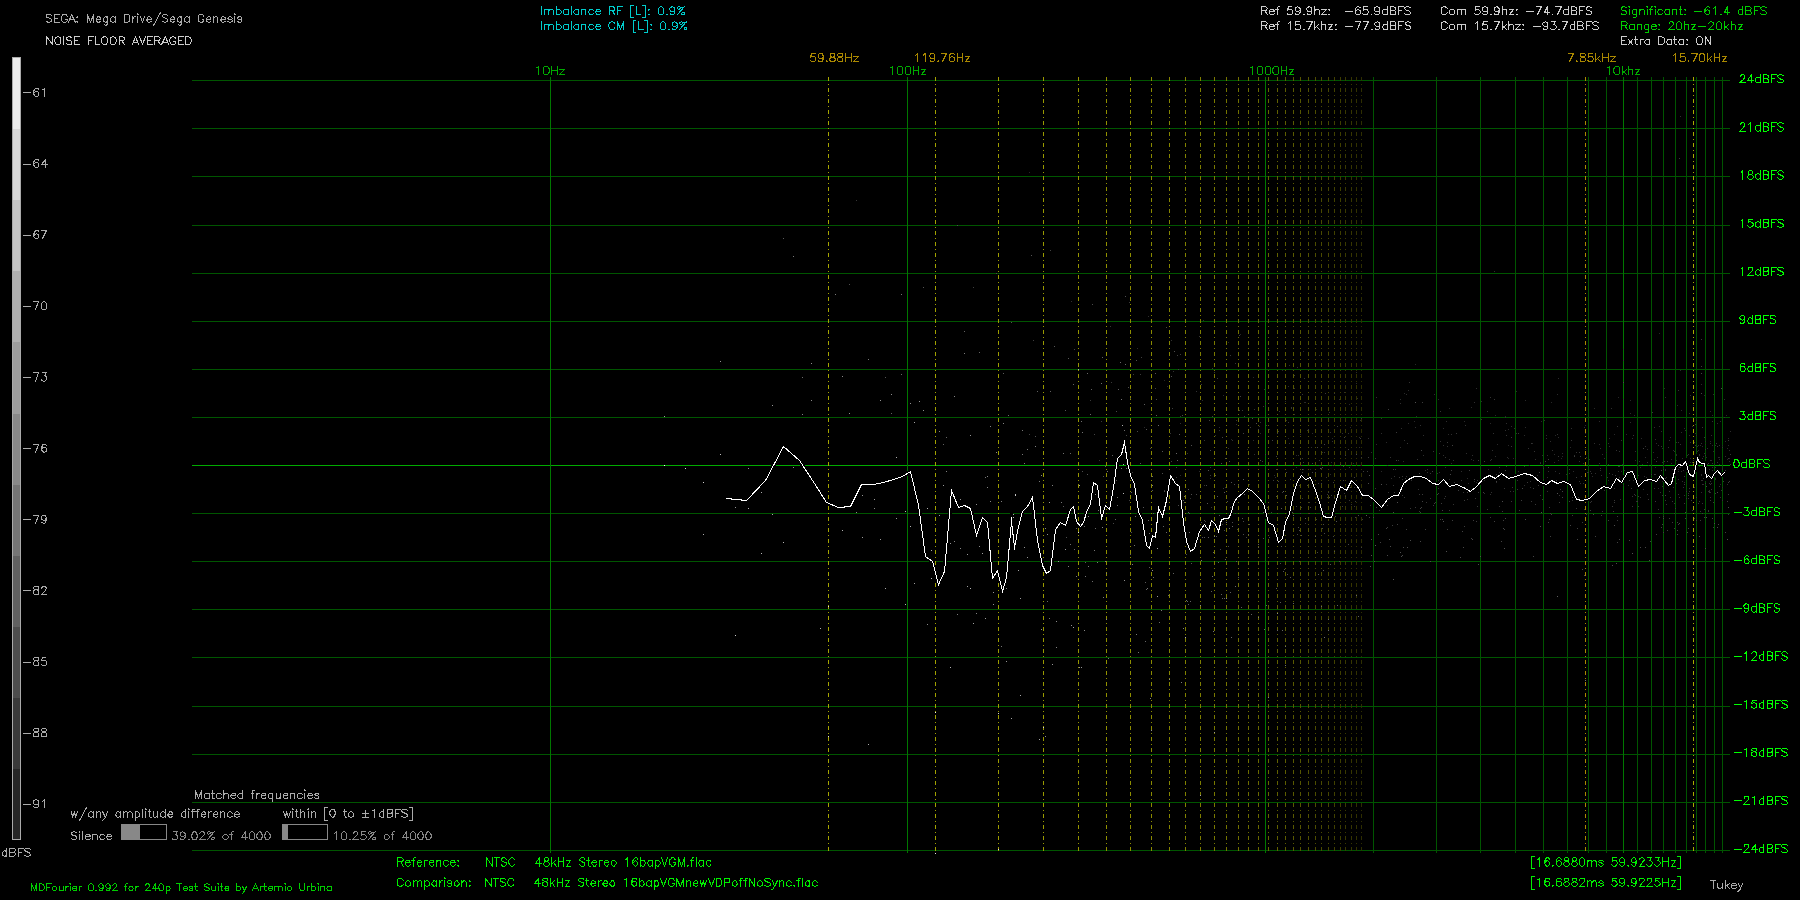Click the 24dBFS label at top right
Screen dimensions: 1800x900
(x=1760, y=79)
